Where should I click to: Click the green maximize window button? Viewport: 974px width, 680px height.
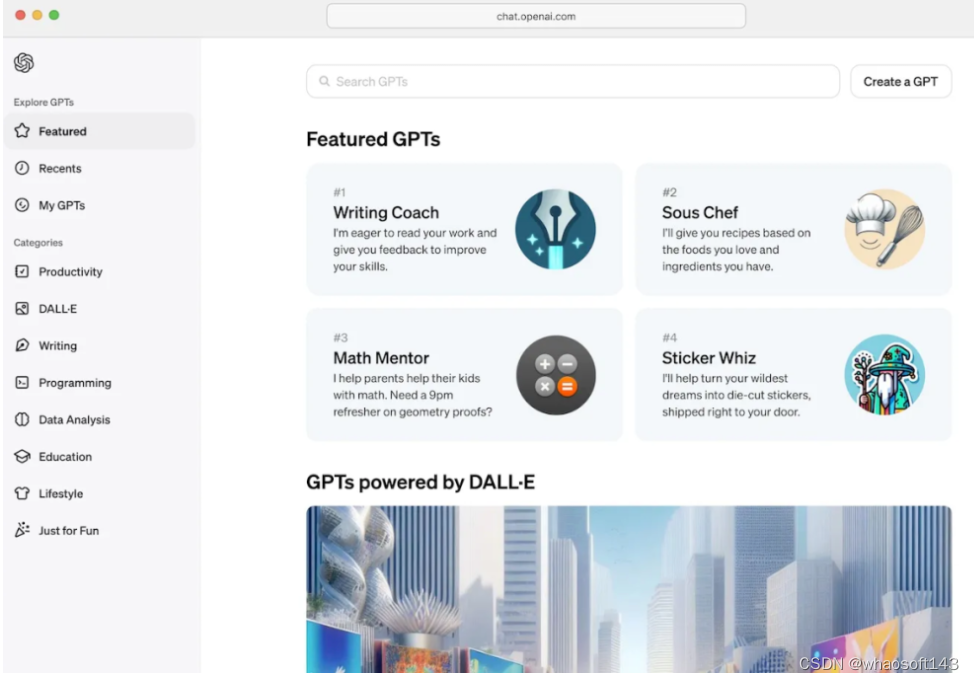[54, 15]
